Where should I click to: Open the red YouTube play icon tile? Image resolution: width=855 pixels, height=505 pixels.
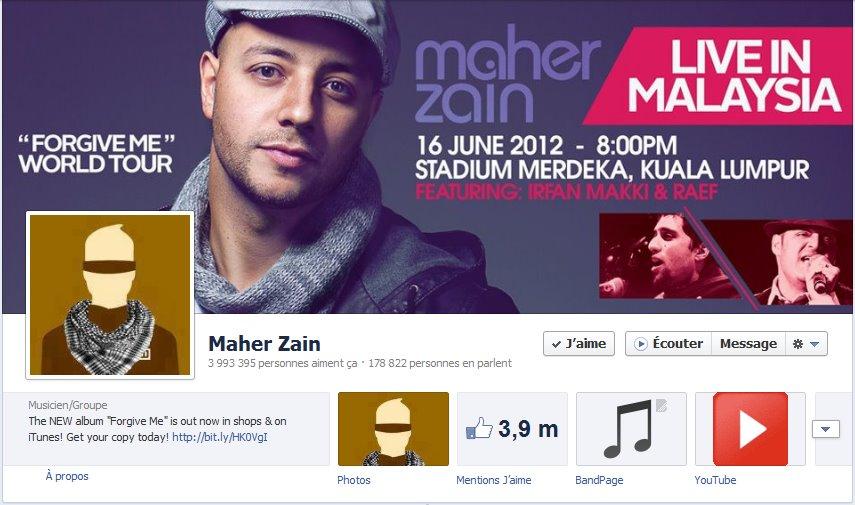[x=750, y=429]
